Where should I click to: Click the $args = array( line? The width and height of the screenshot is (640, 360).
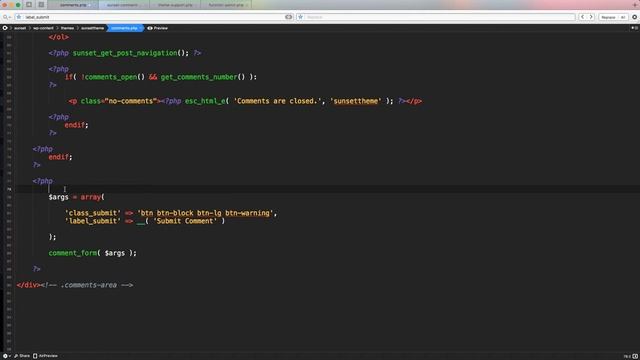click(x=76, y=197)
